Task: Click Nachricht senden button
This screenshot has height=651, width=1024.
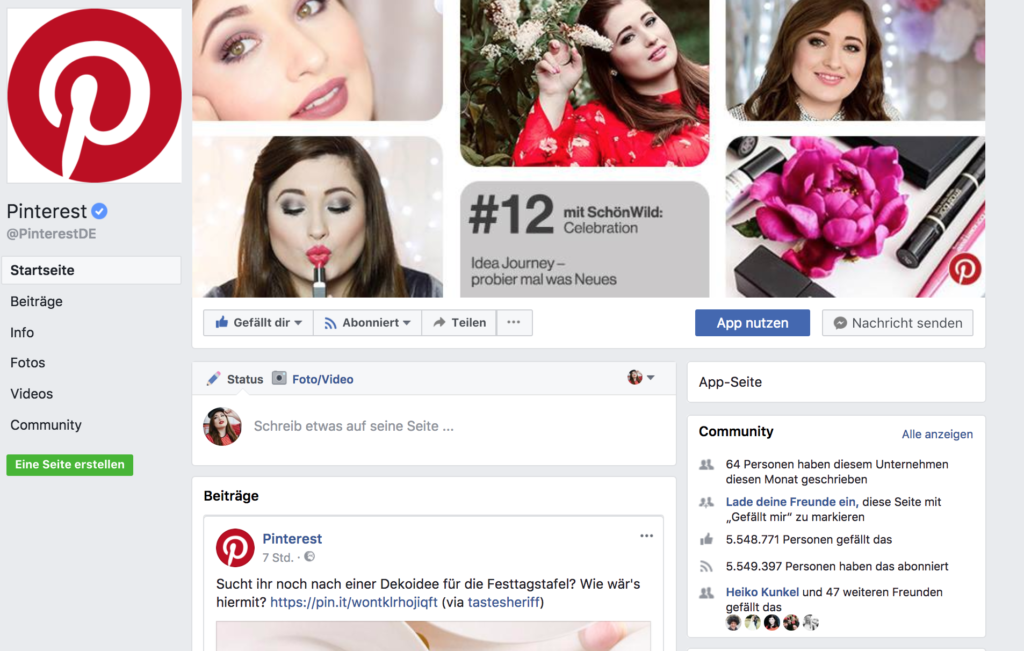Action: (897, 323)
